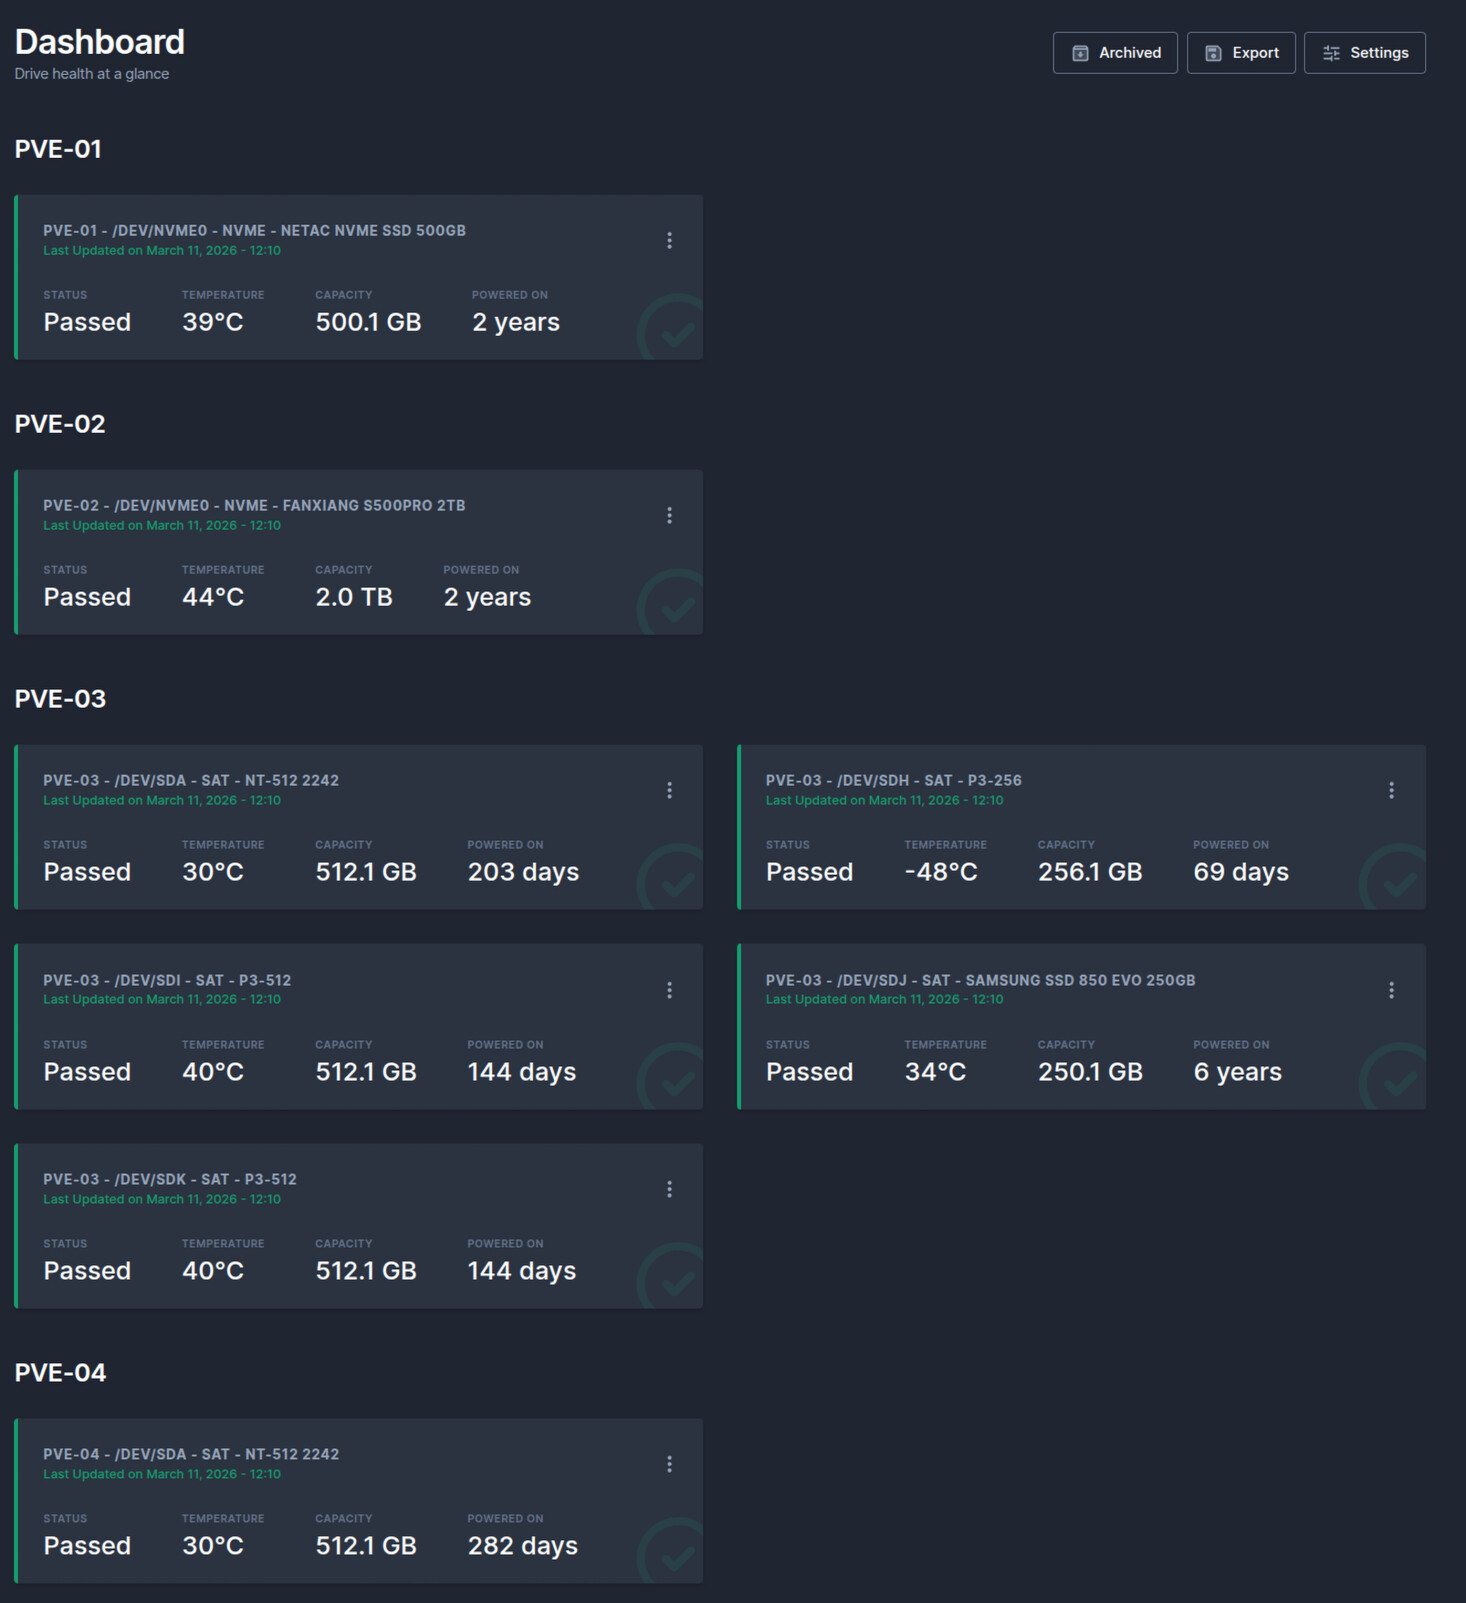Image resolution: width=1466 pixels, height=1603 pixels.
Task: Open the Archived drives view
Action: point(1115,53)
